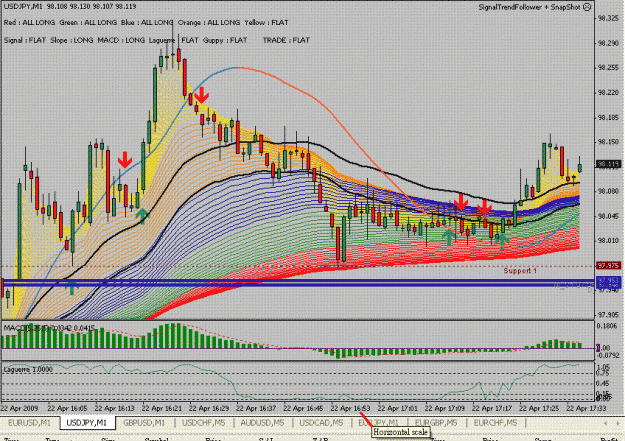Click the SnapShot circle-x icon at top right
The image size is (625, 441).
point(587,7)
